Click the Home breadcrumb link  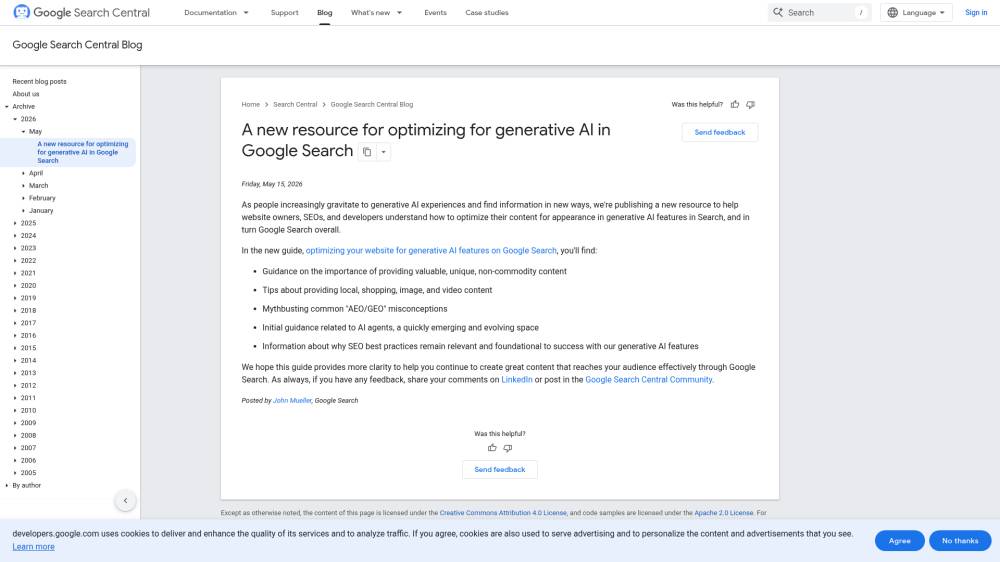coord(251,104)
